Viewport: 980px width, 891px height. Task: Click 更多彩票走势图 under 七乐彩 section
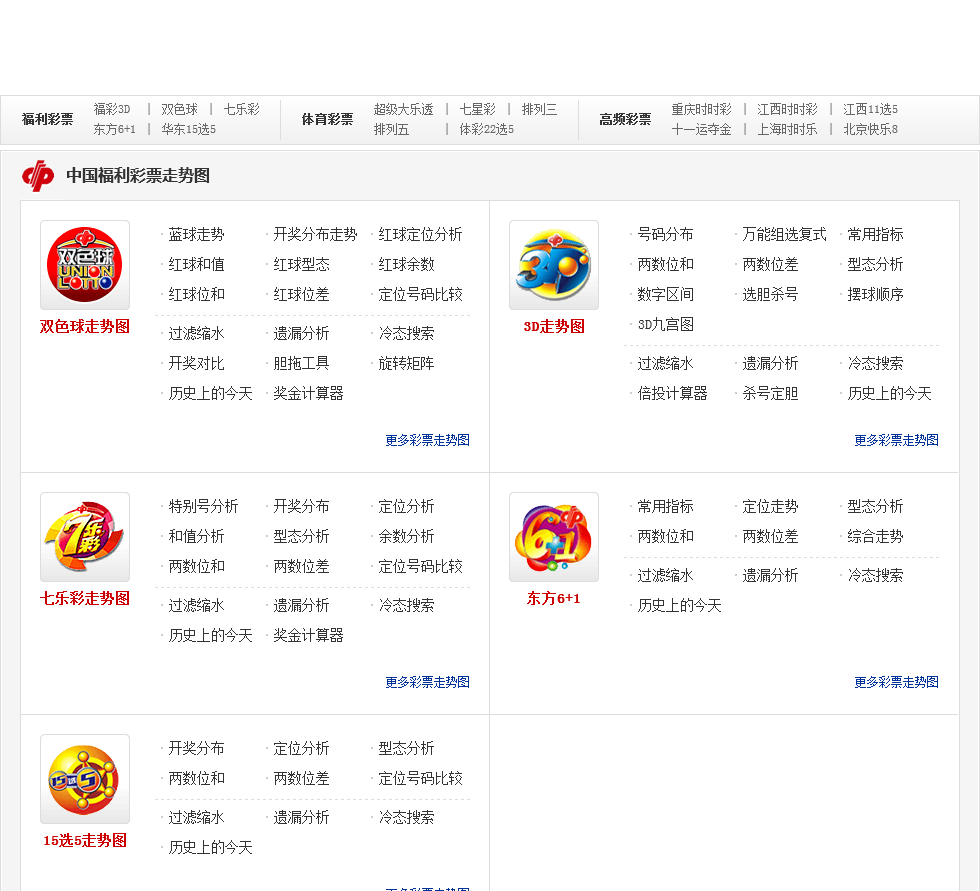(x=428, y=682)
